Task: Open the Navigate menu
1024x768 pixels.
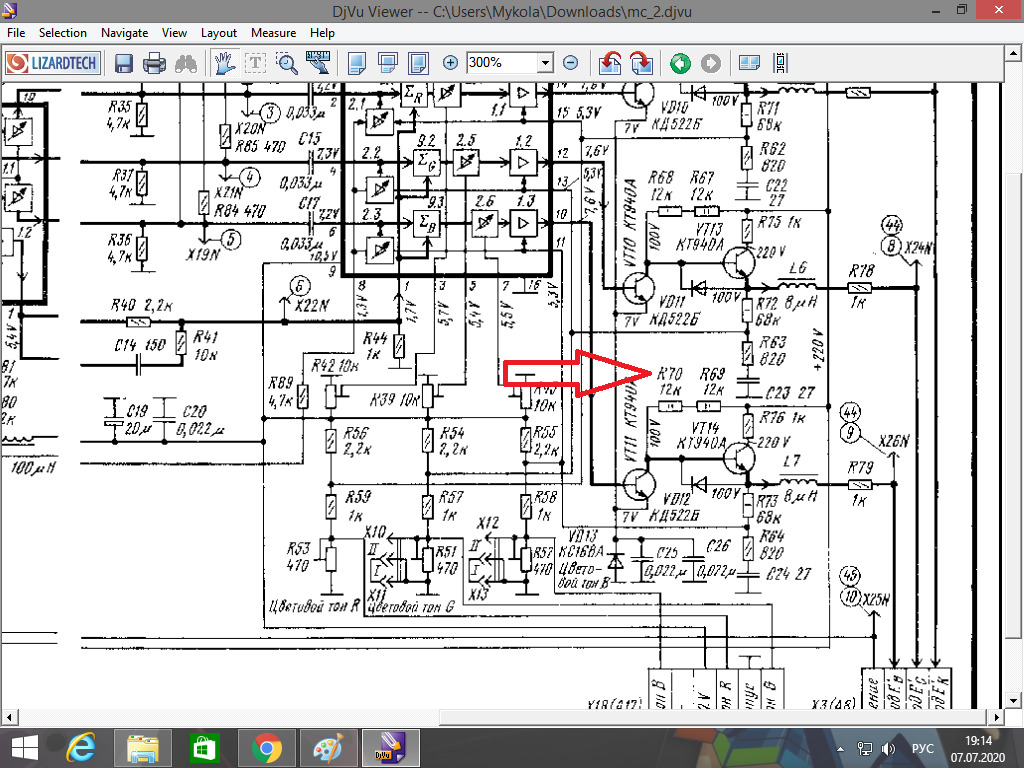Action: (x=124, y=33)
